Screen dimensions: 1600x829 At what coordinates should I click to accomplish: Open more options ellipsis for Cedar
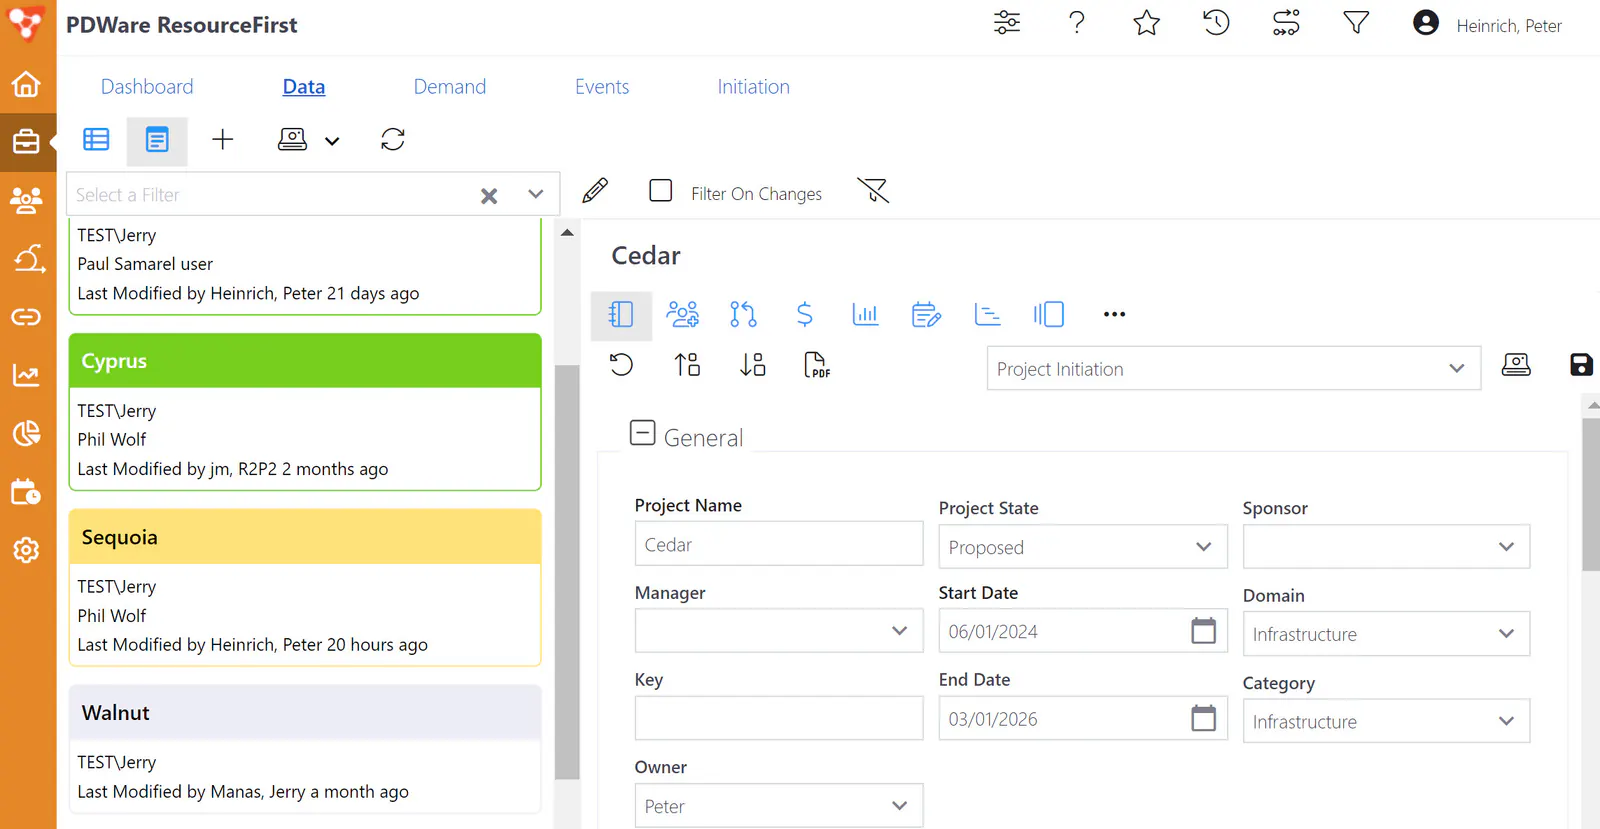[1114, 315]
